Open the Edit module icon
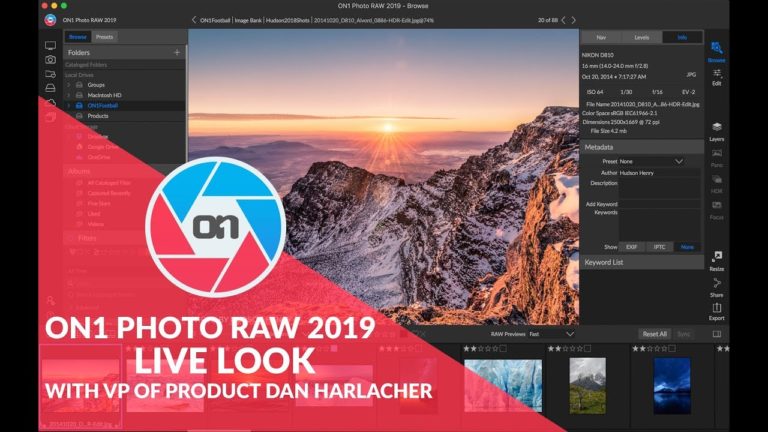The width and height of the screenshot is (768, 432). (717, 73)
